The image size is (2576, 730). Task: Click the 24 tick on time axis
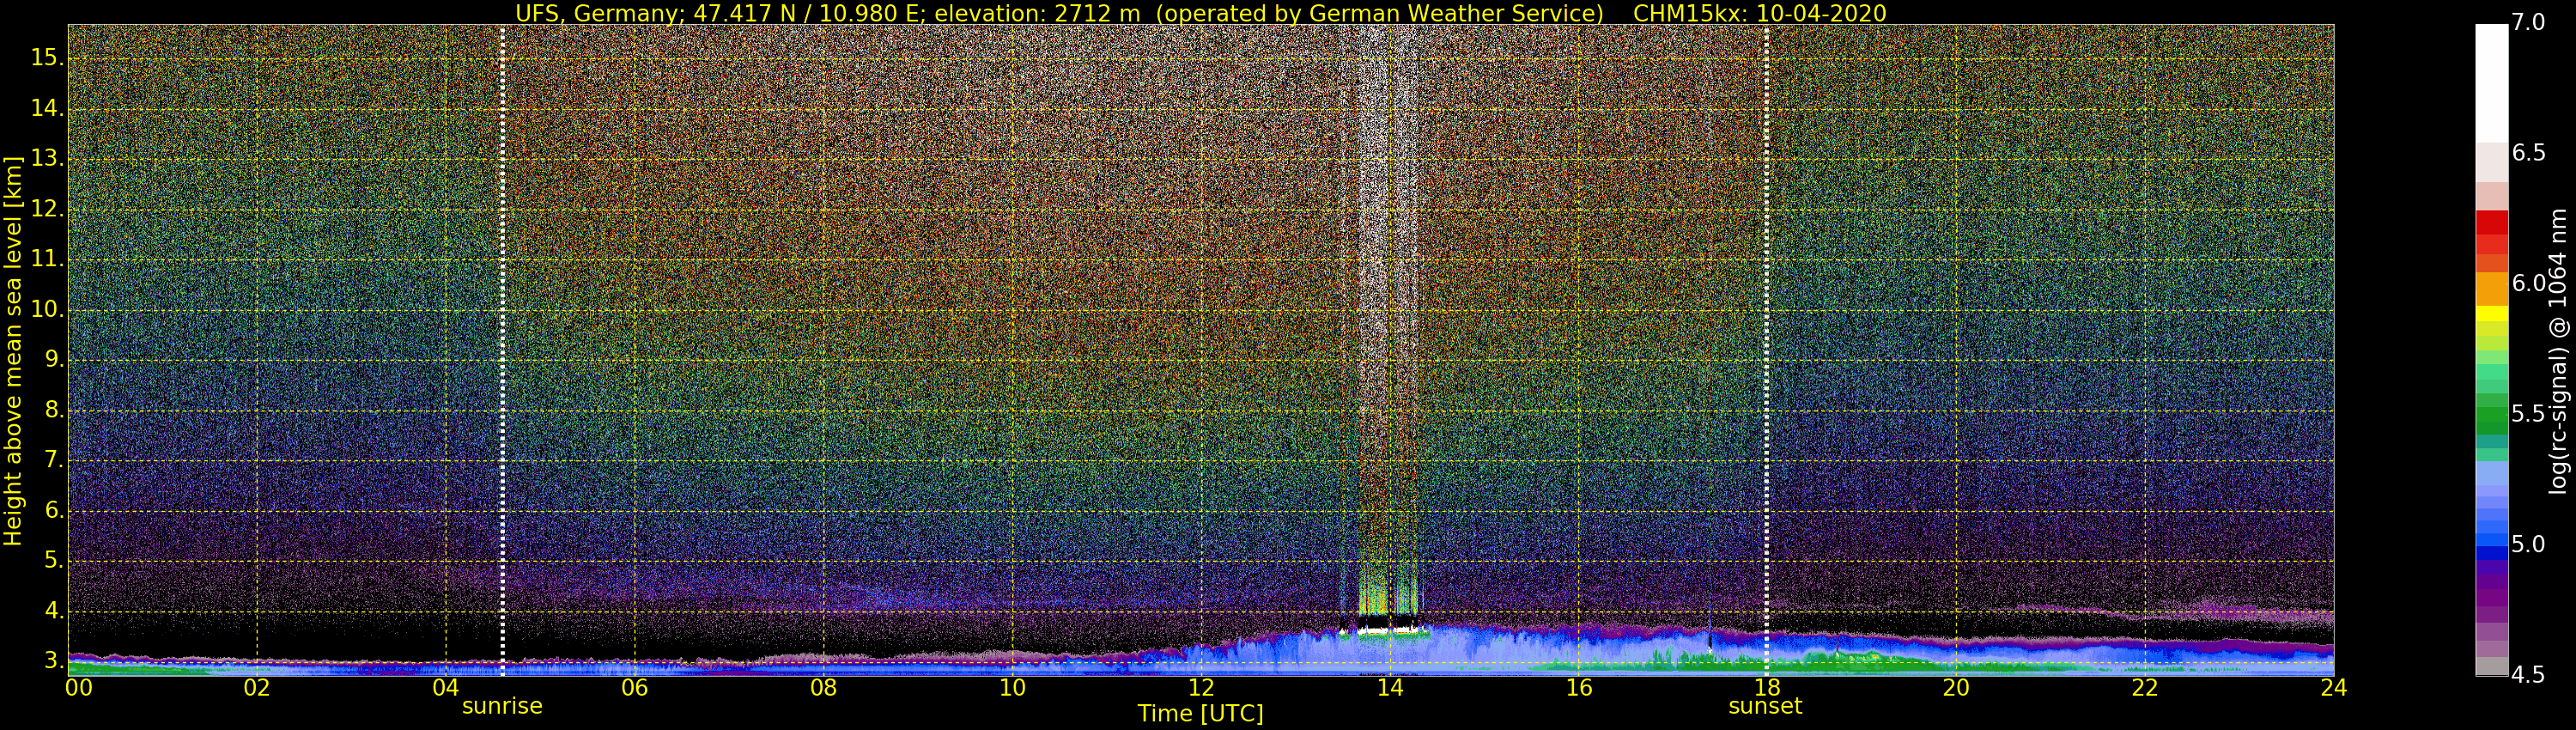(x=2333, y=687)
